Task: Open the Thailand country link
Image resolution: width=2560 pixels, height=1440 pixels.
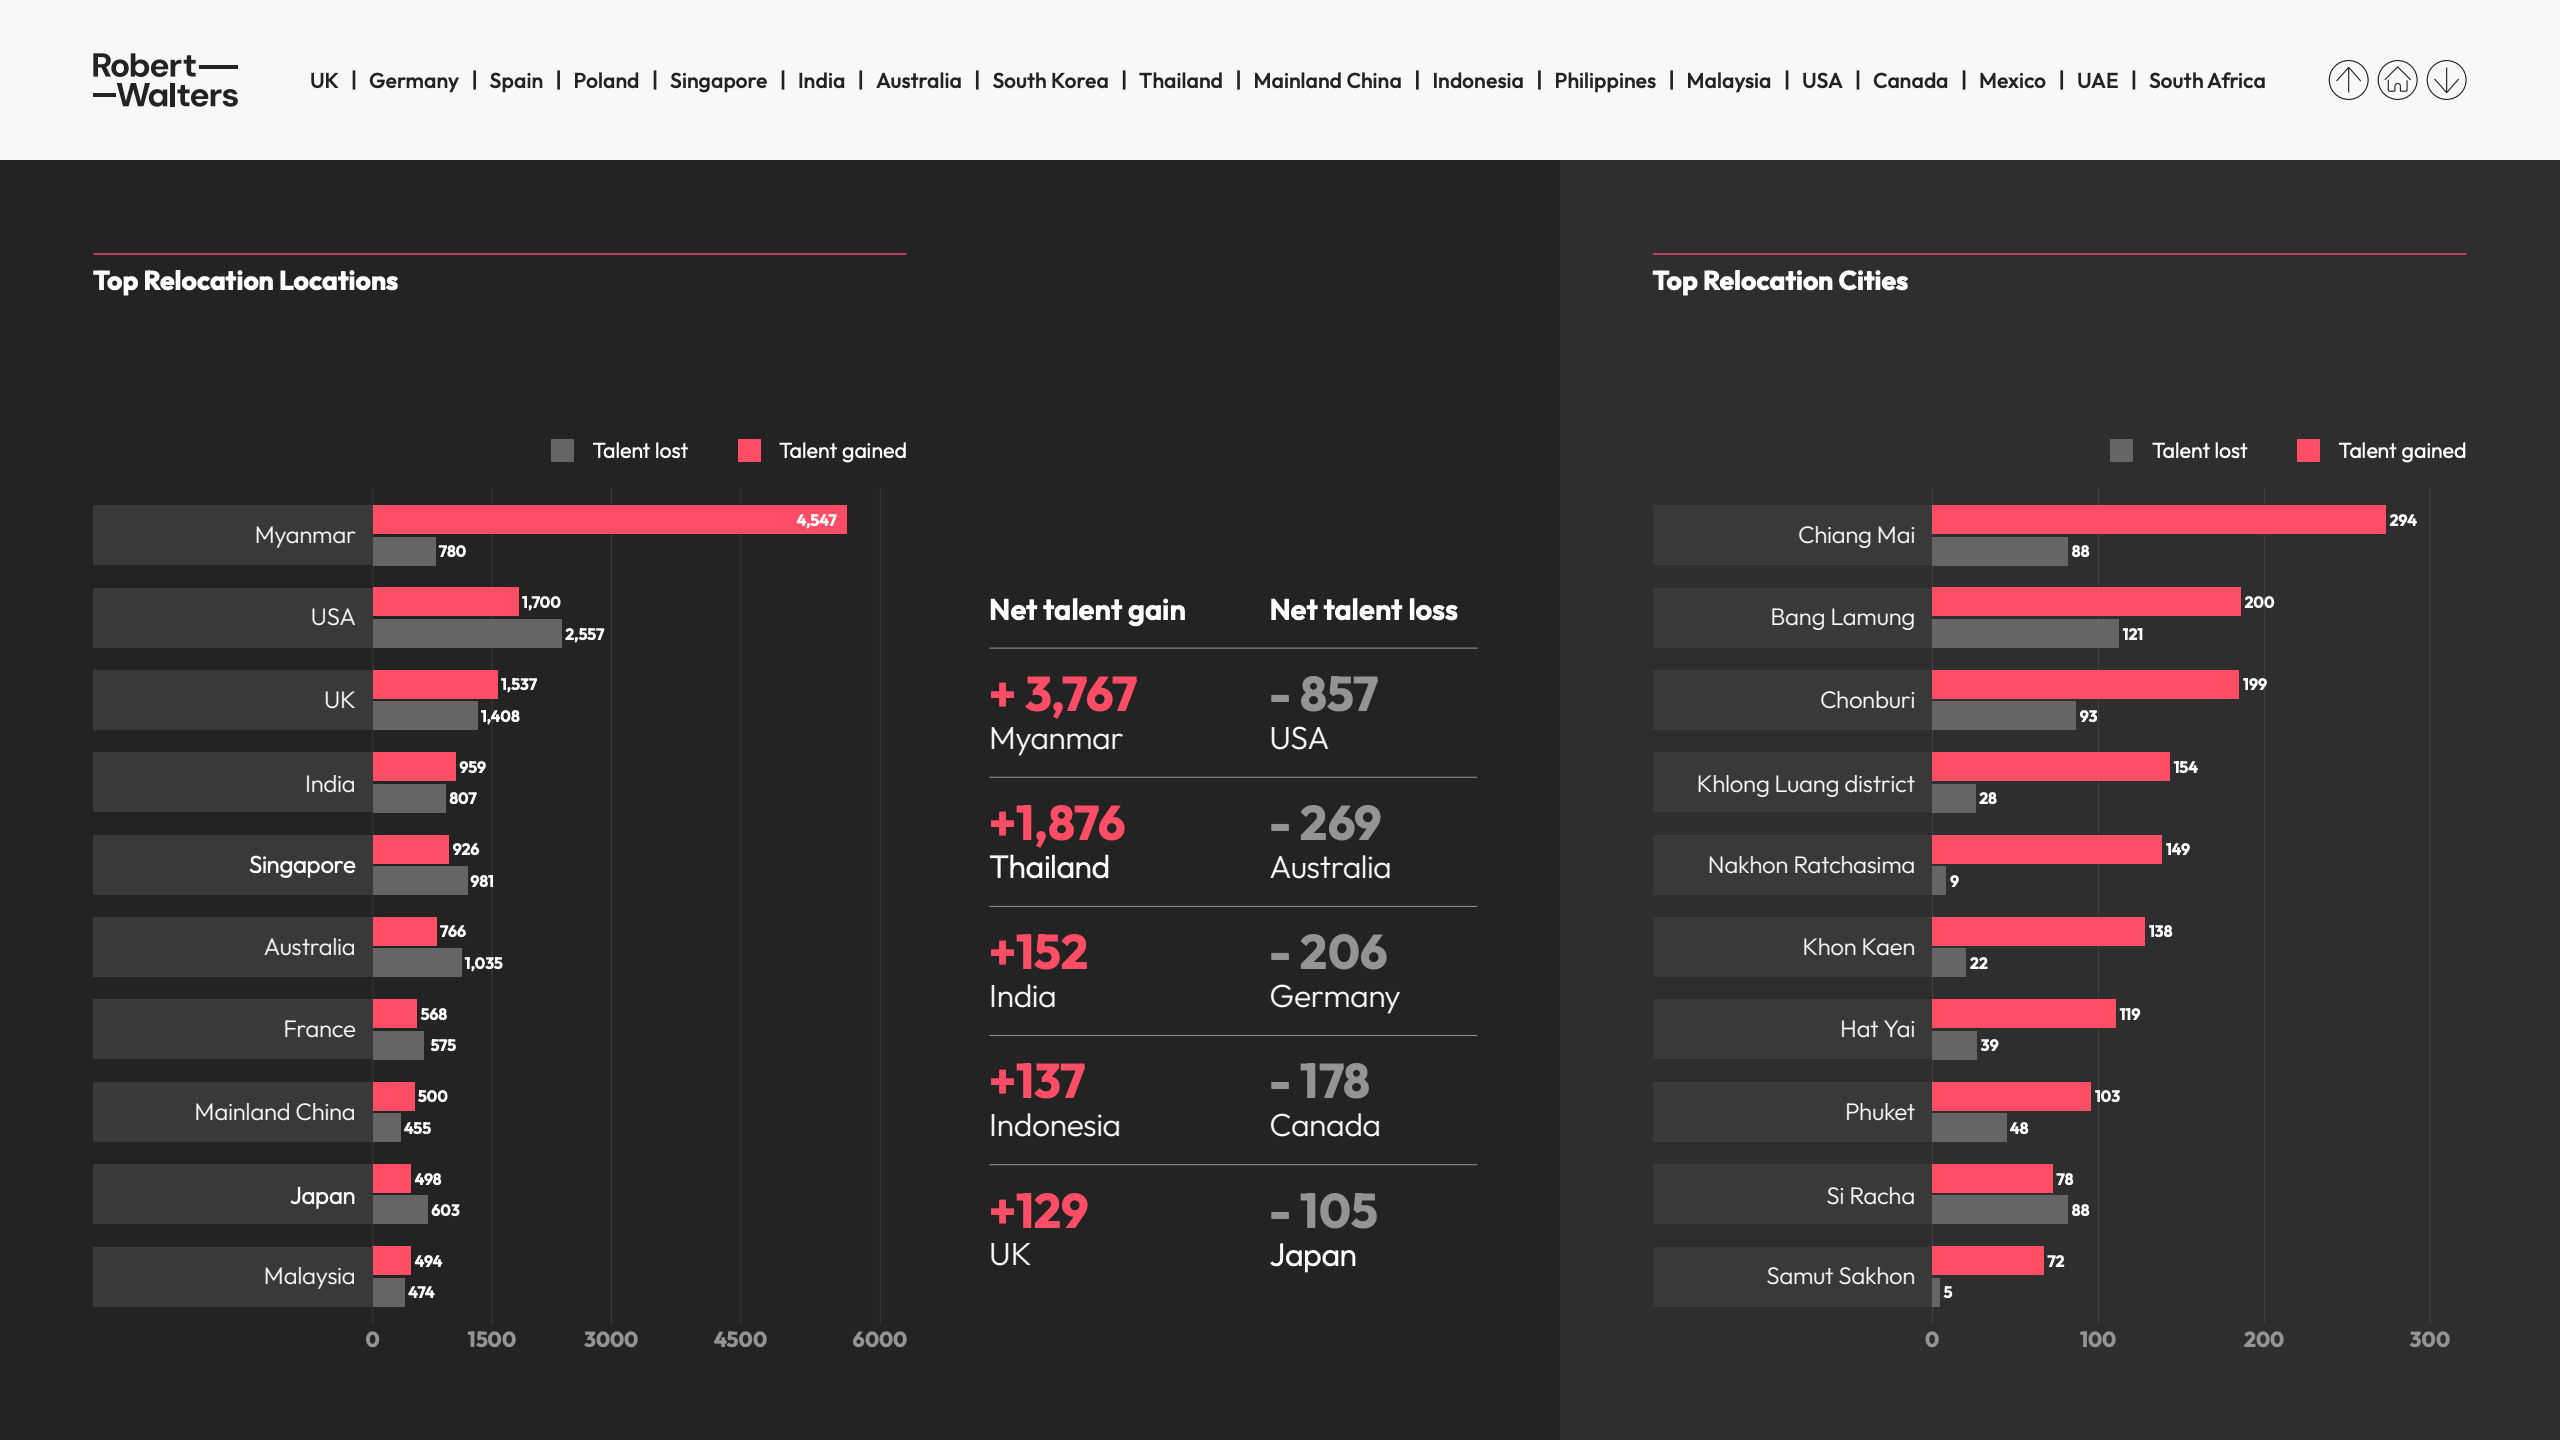Action: 1180,81
